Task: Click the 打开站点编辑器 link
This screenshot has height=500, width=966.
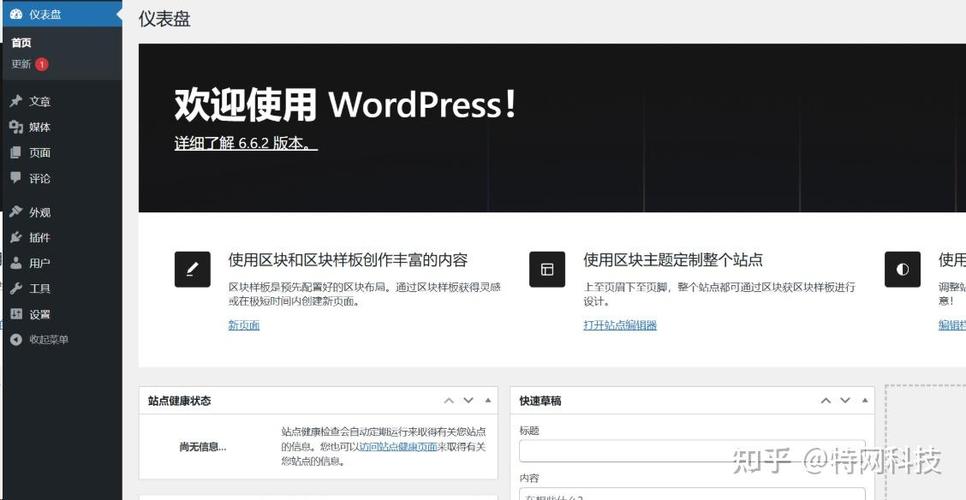Action: point(620,325)
